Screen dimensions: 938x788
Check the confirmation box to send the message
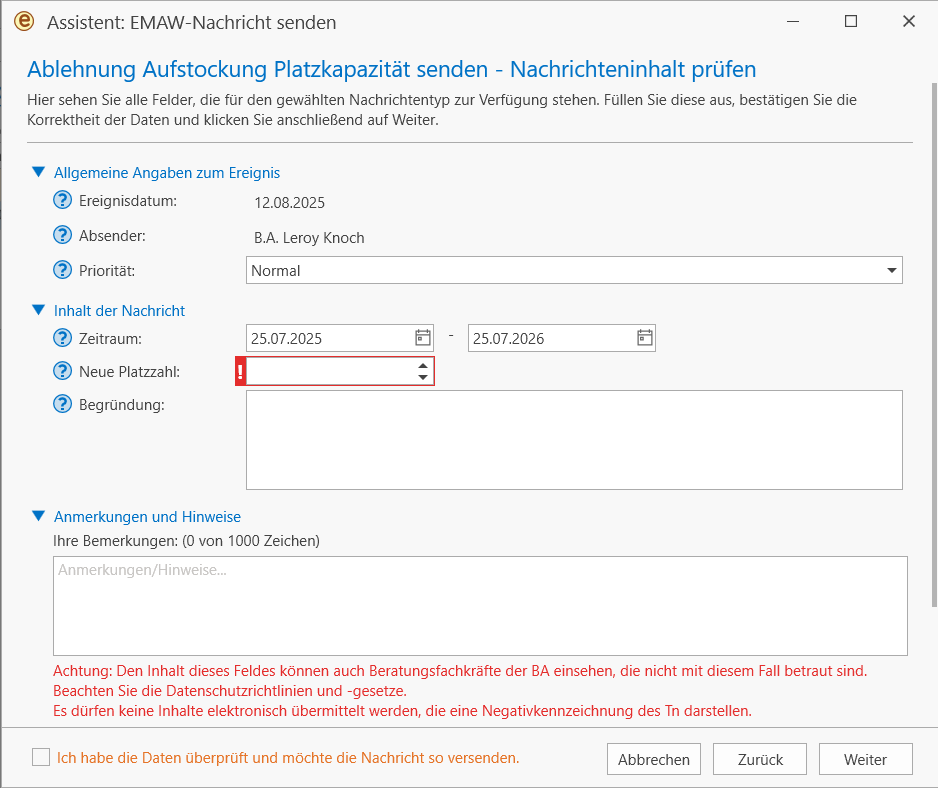pyautogui.click(x=41, y=757)
